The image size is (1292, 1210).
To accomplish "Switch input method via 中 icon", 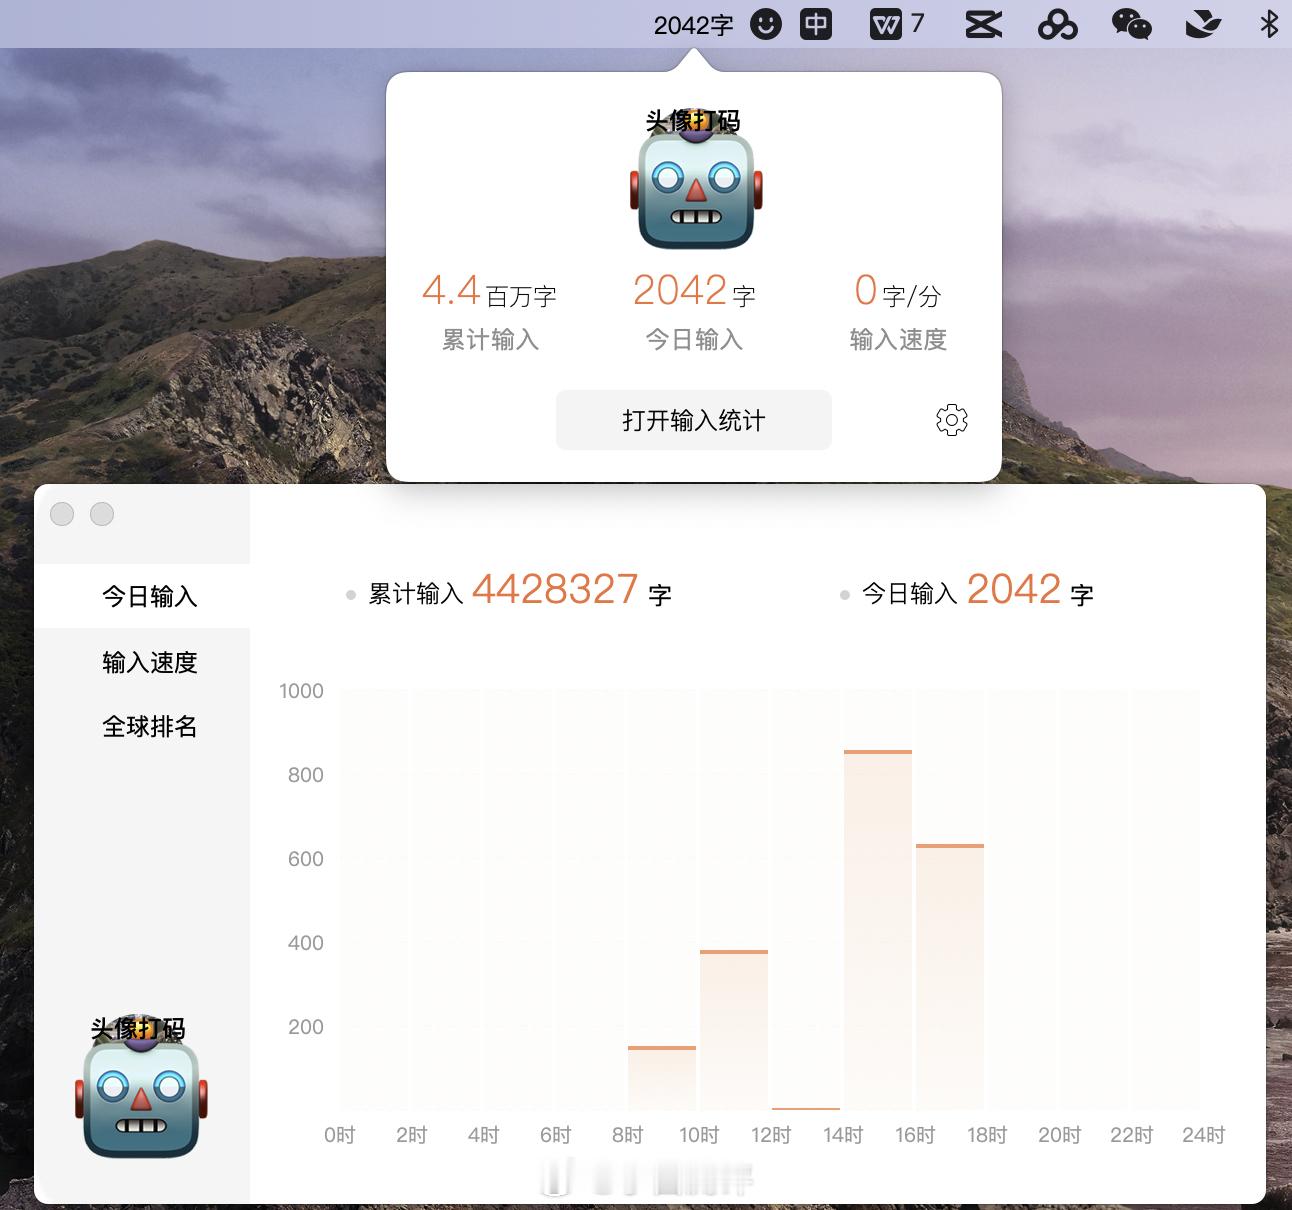I will [x=816, y=24].
